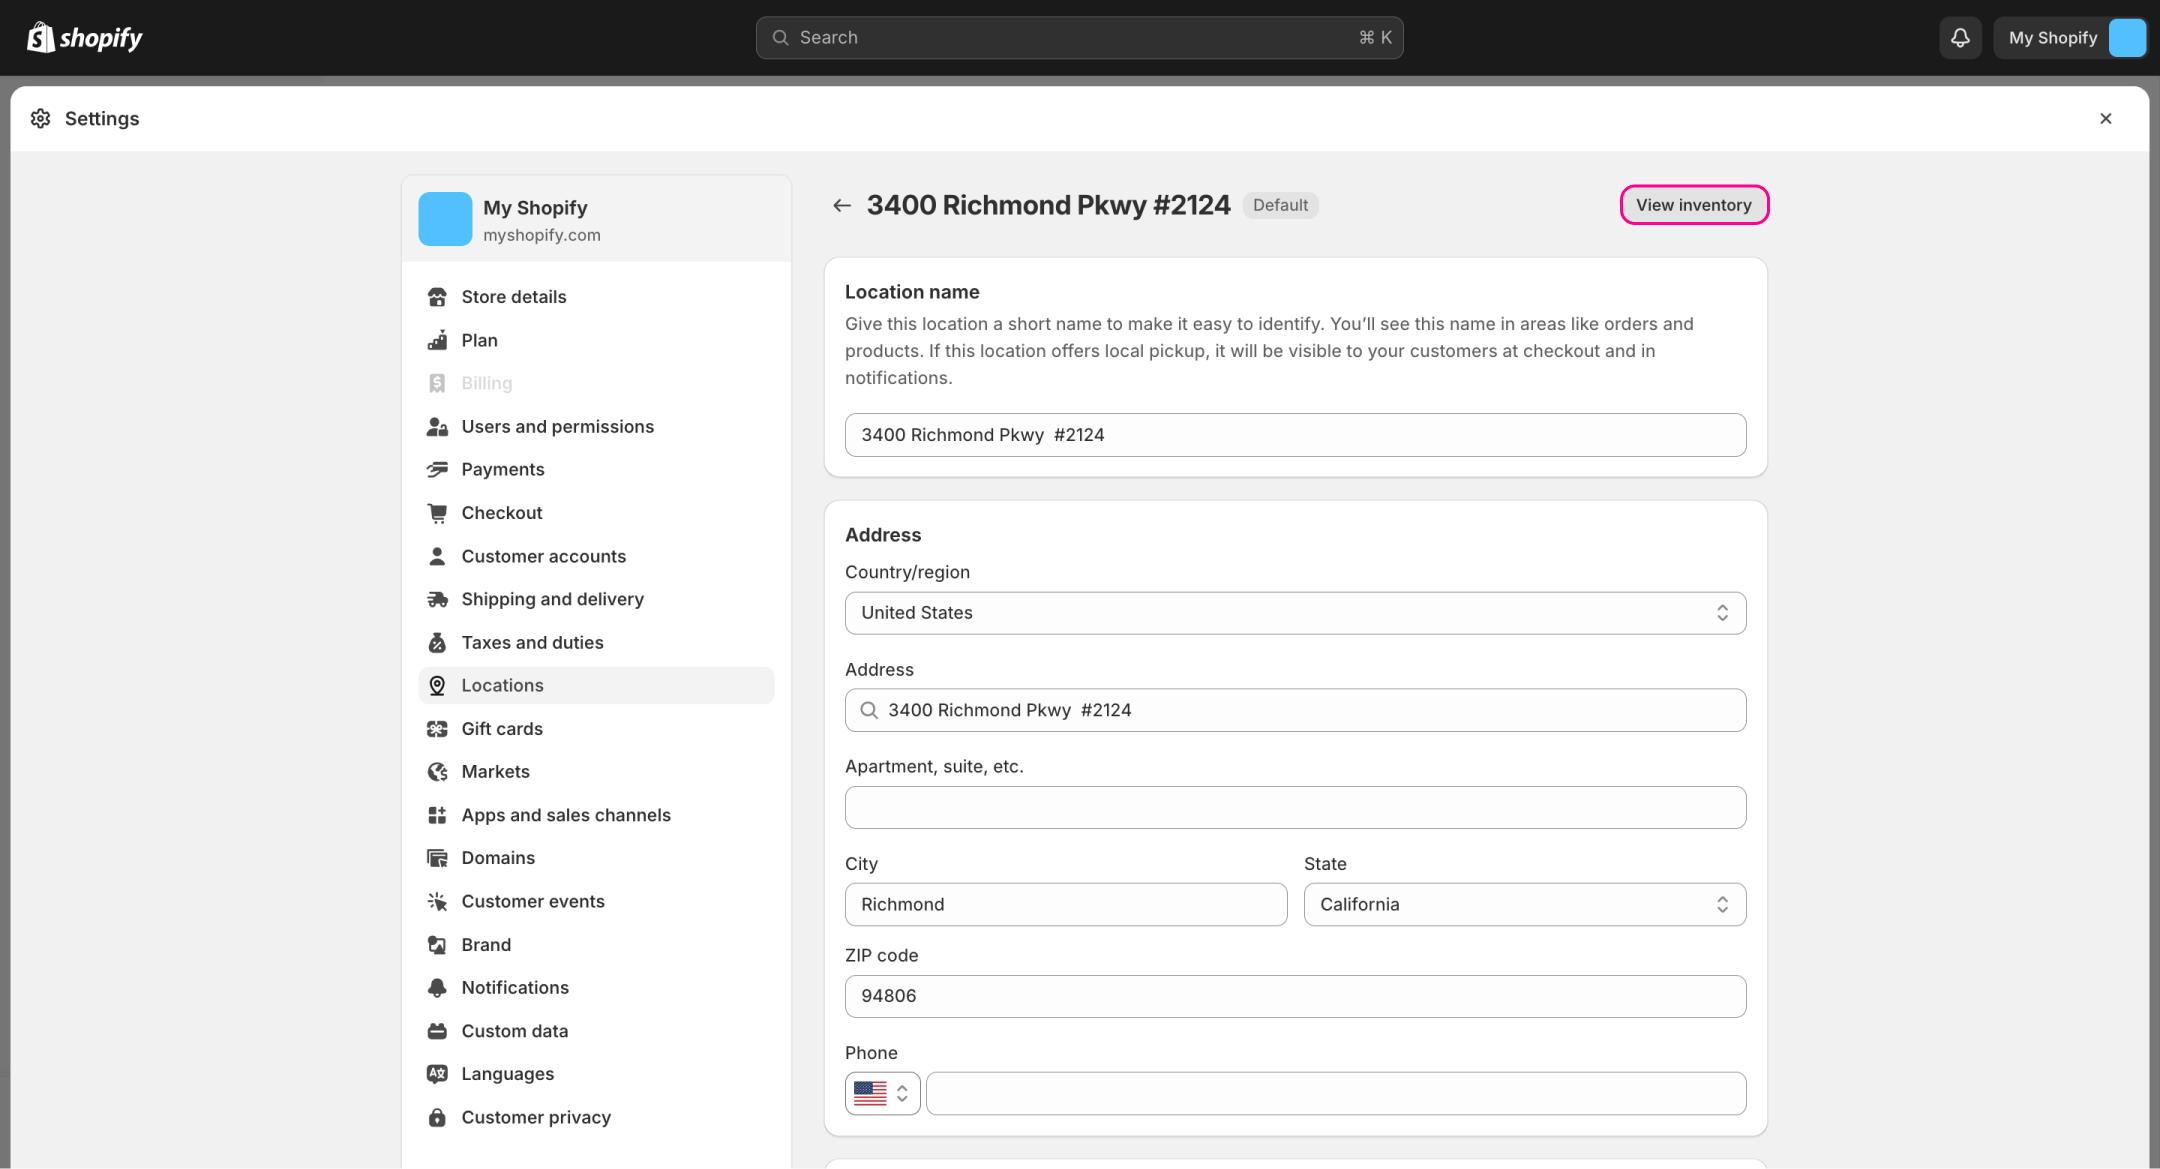Screen dimensions: 2160x1169
Task: Open Taxes and duties settings
Action: 532,642
